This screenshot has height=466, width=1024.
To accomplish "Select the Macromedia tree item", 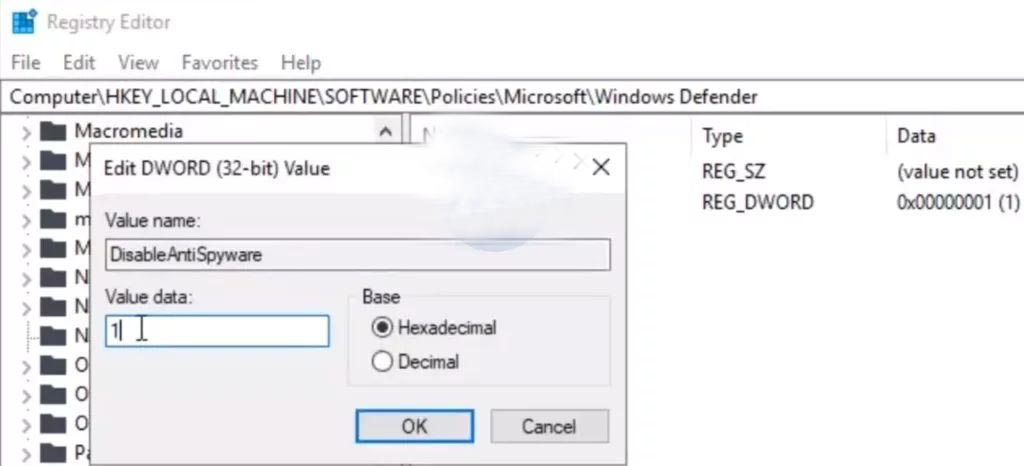I will pyautogui.click(x=128, y=131).
